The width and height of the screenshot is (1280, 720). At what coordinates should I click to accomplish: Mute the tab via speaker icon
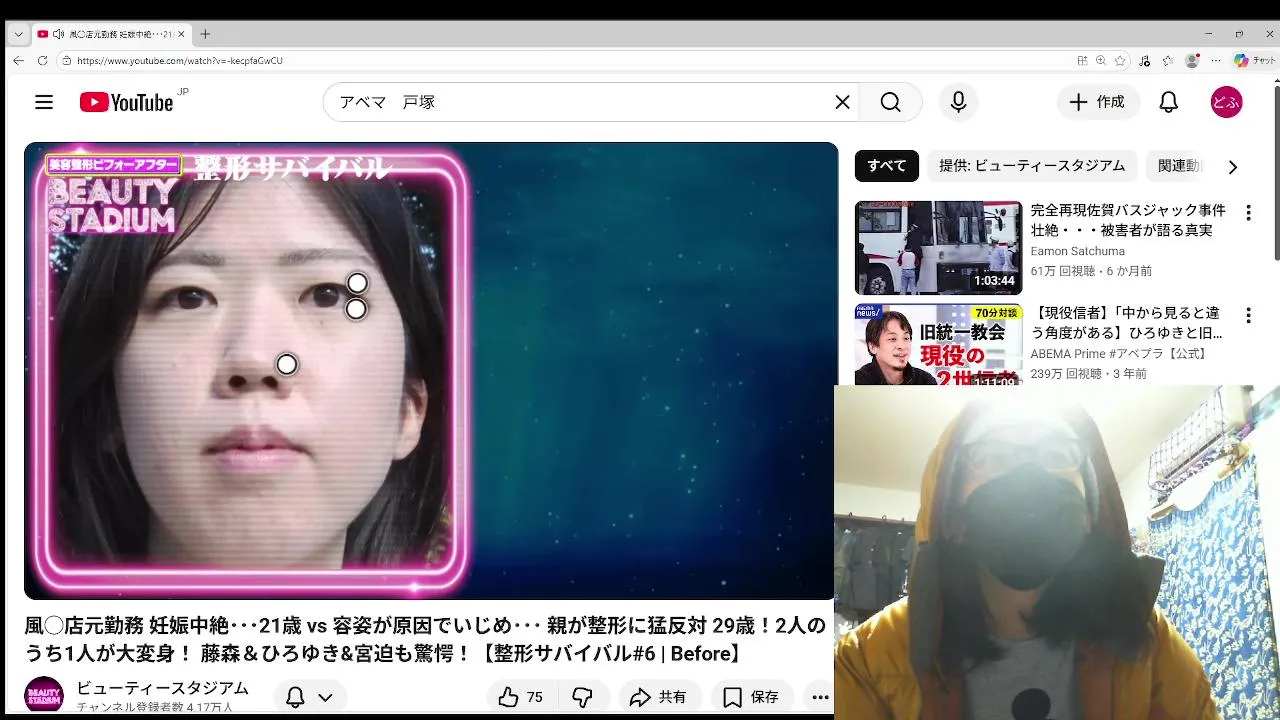coord(59,34)
